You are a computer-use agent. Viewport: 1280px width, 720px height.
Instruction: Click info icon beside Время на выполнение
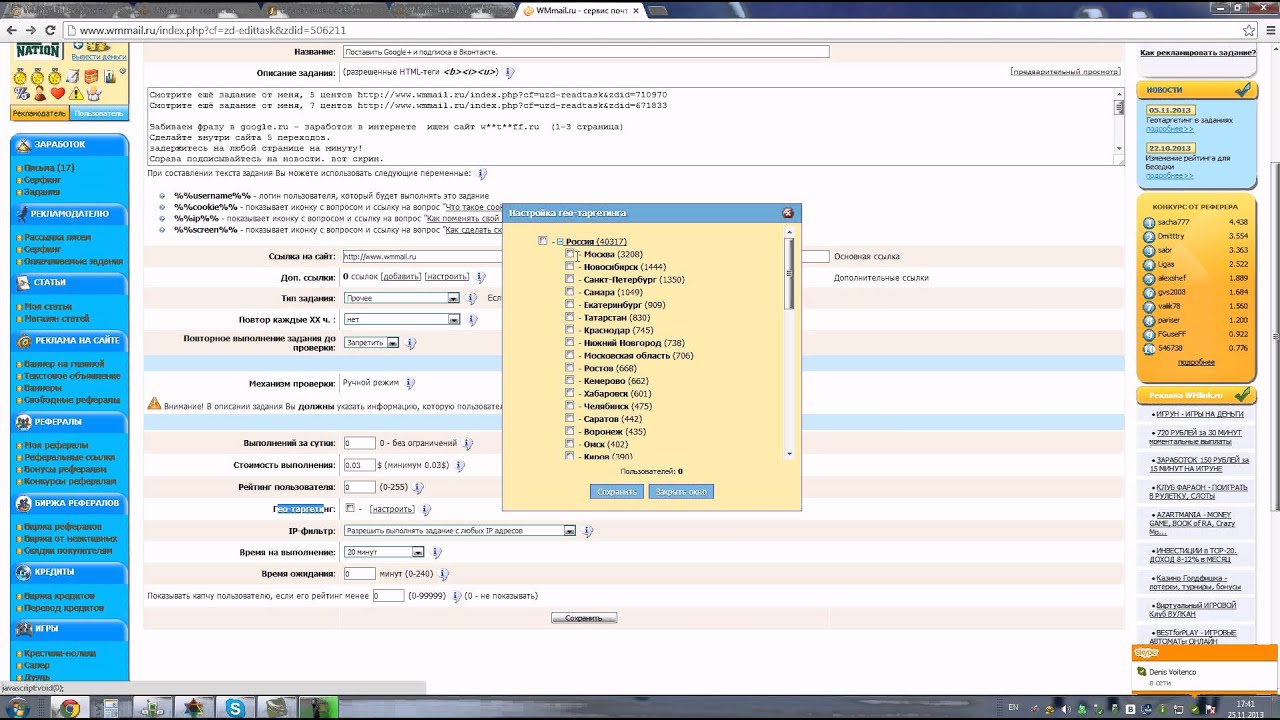[436, 553]
